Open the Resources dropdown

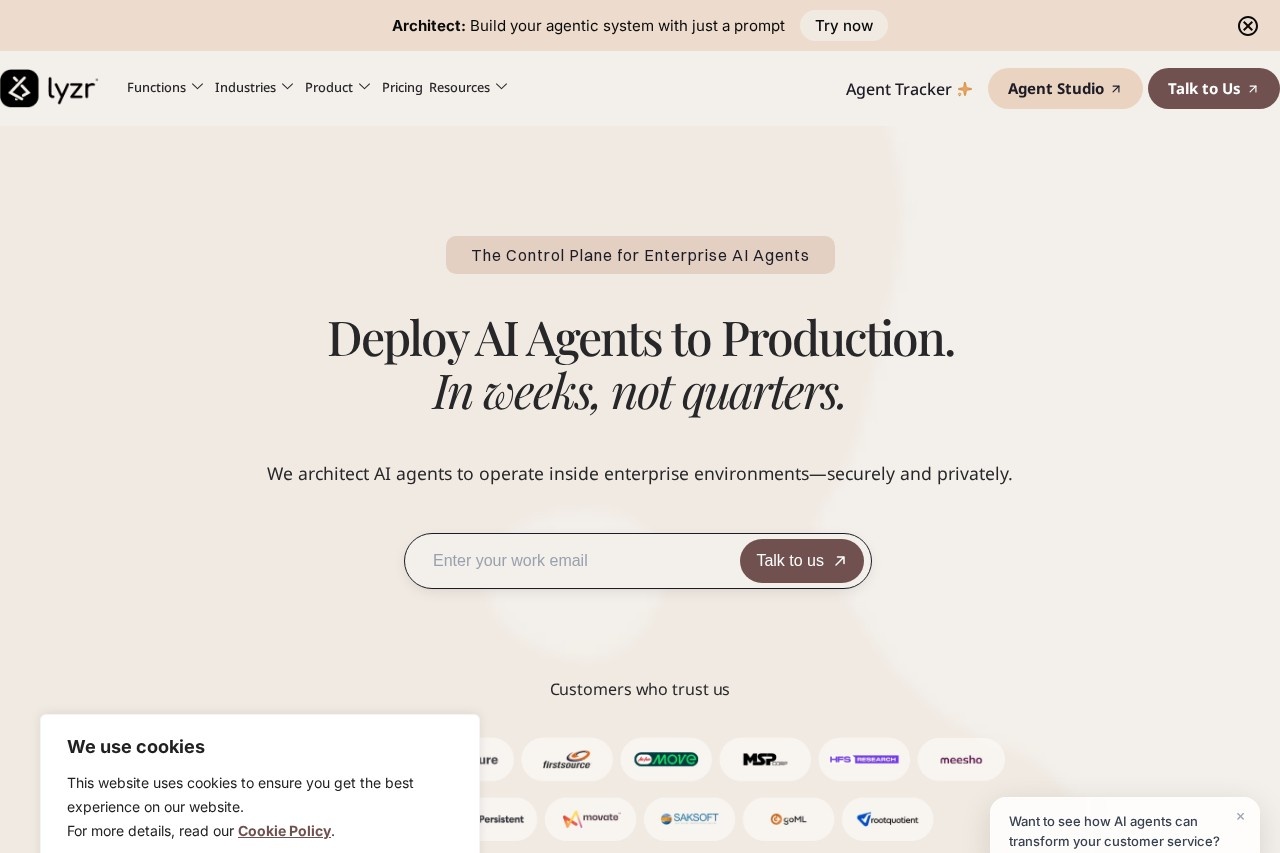coord(459,87)
